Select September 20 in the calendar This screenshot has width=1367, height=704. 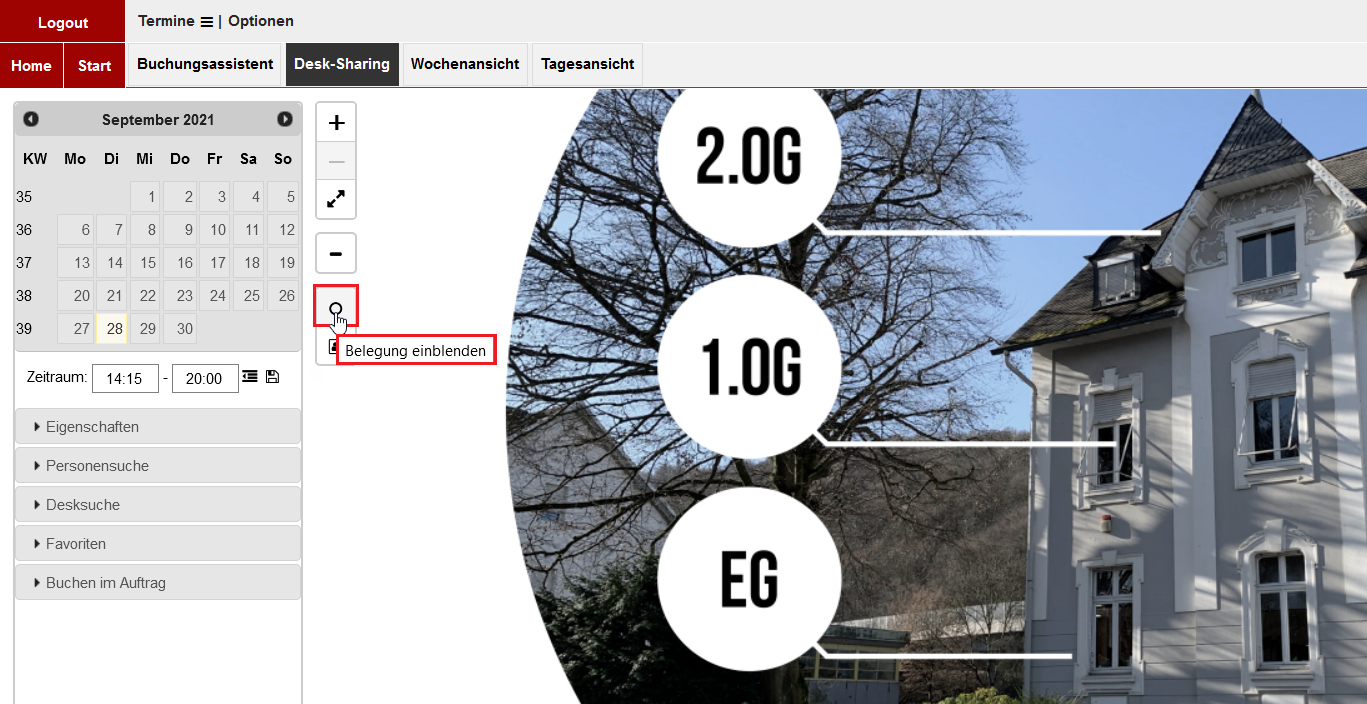coord(76,296)
